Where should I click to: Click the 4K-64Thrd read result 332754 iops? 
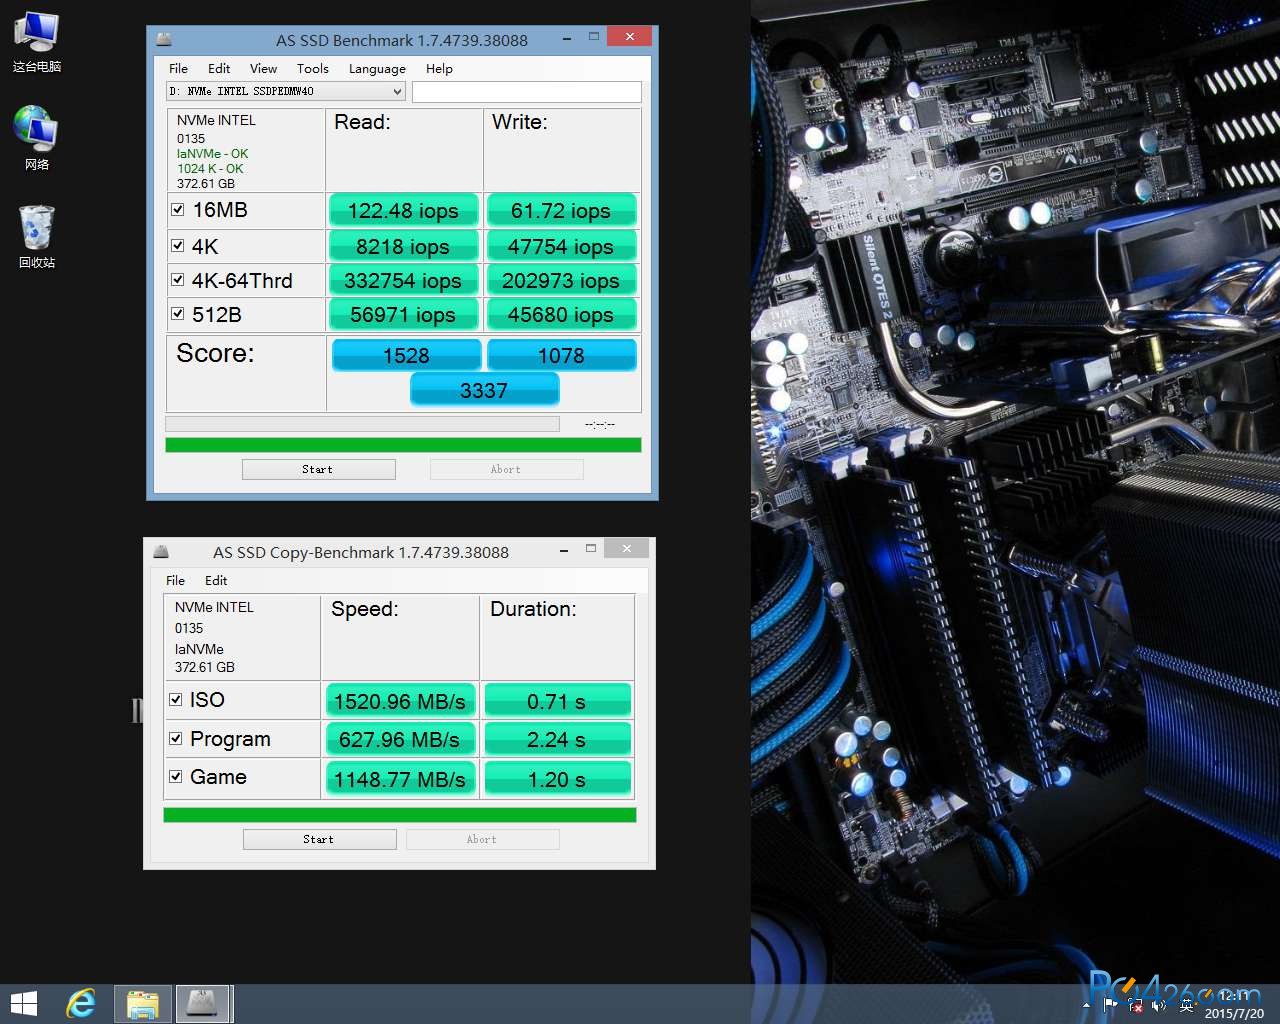click(403, 281)
